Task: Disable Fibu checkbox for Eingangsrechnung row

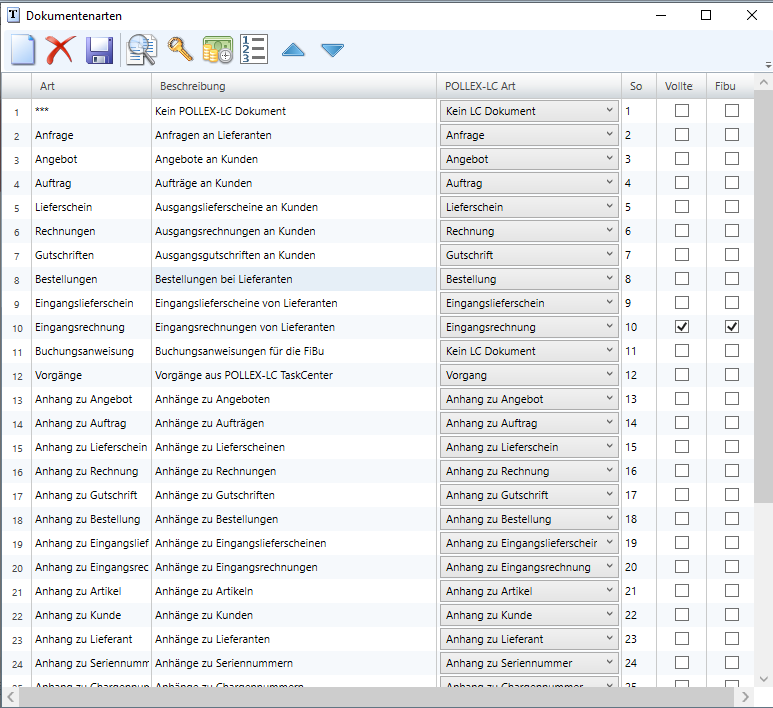Action: tap(732, 327)
